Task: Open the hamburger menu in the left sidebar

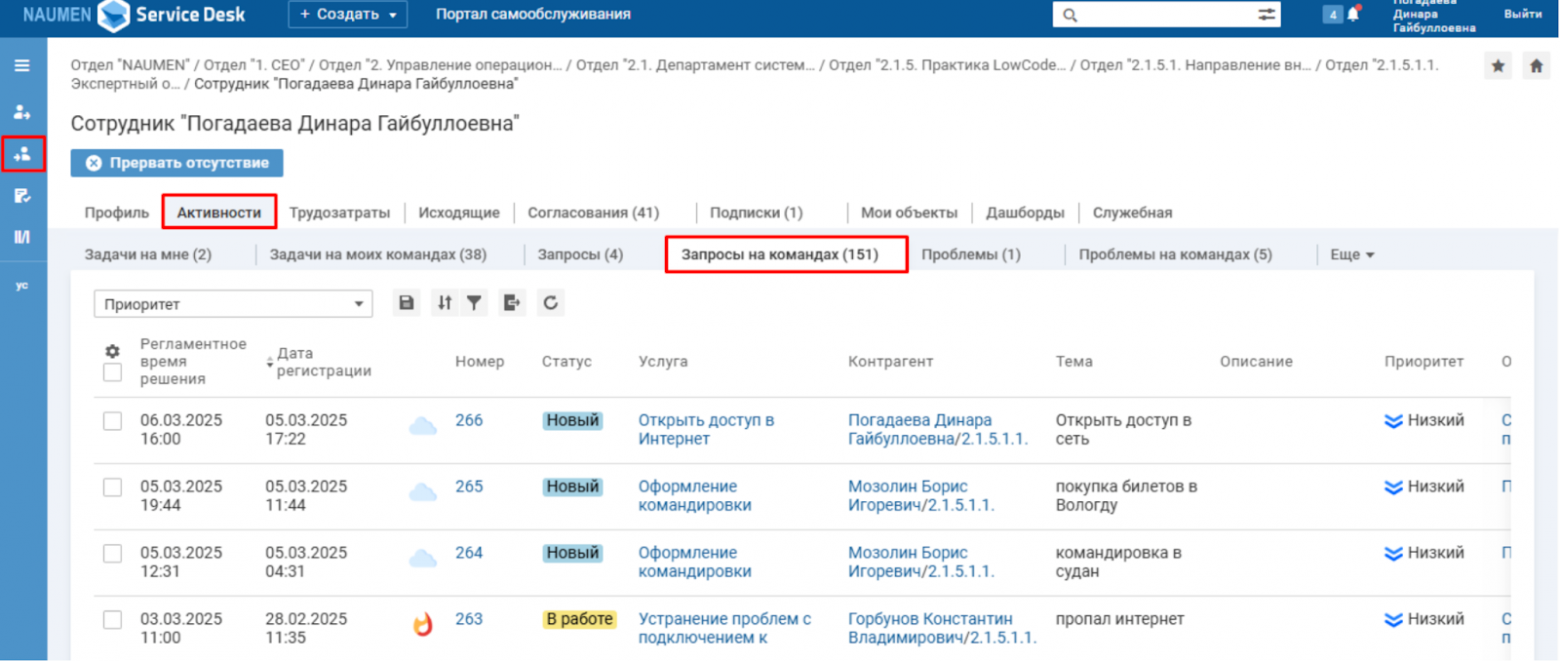Action: [22, 66]
